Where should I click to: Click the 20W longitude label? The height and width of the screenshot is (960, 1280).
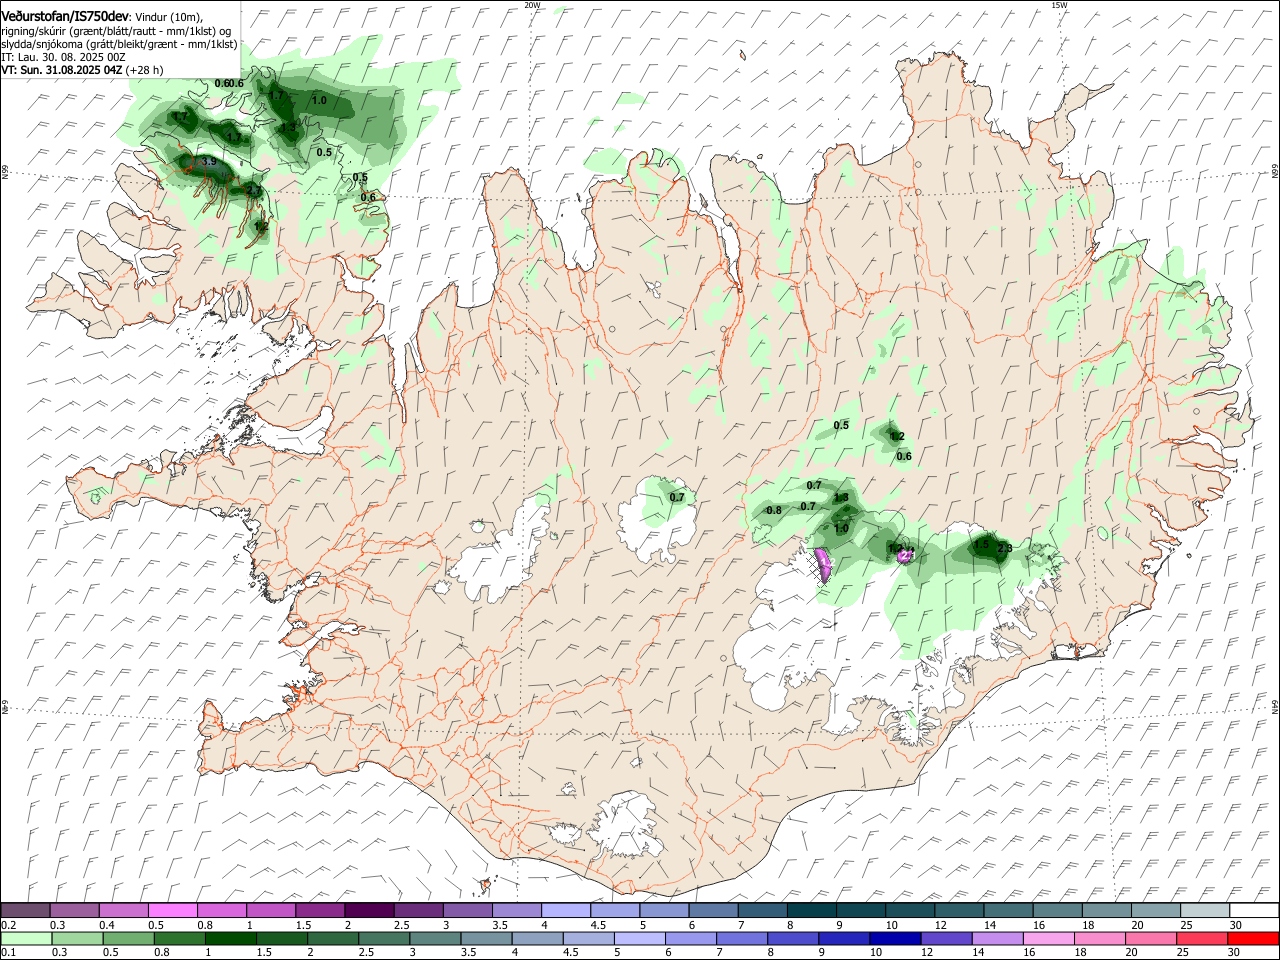(x=532, y=5)
